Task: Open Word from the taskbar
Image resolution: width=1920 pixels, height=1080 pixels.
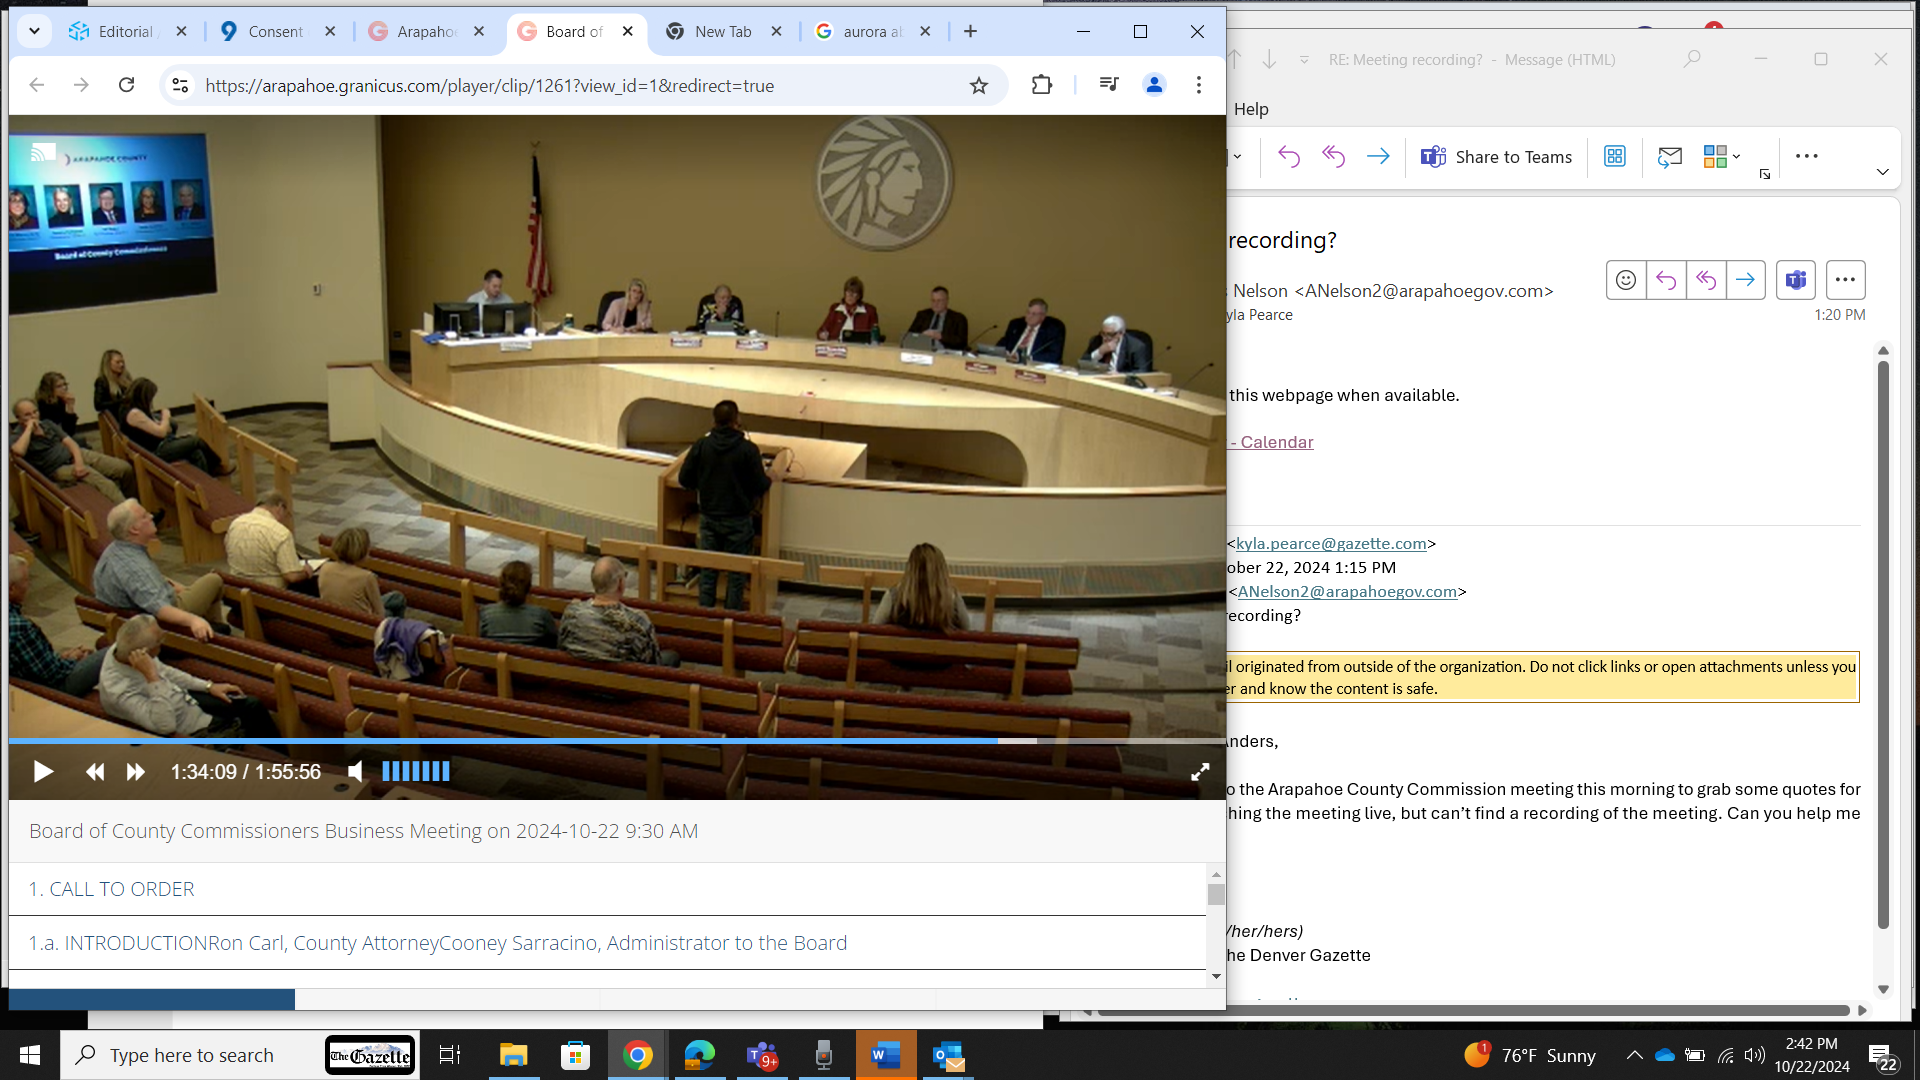Action: [x=886, y=1055]
